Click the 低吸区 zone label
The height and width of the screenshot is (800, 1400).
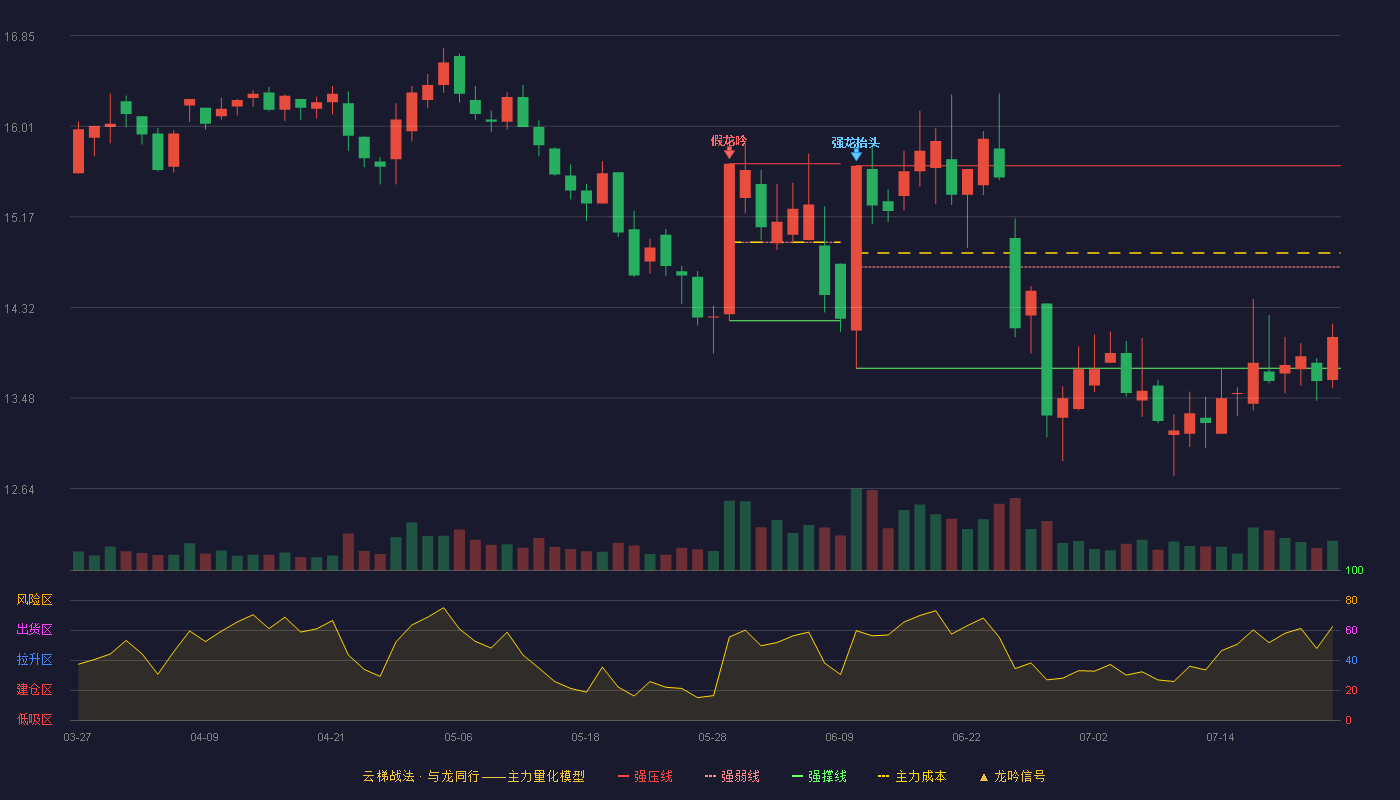[34, 719]
